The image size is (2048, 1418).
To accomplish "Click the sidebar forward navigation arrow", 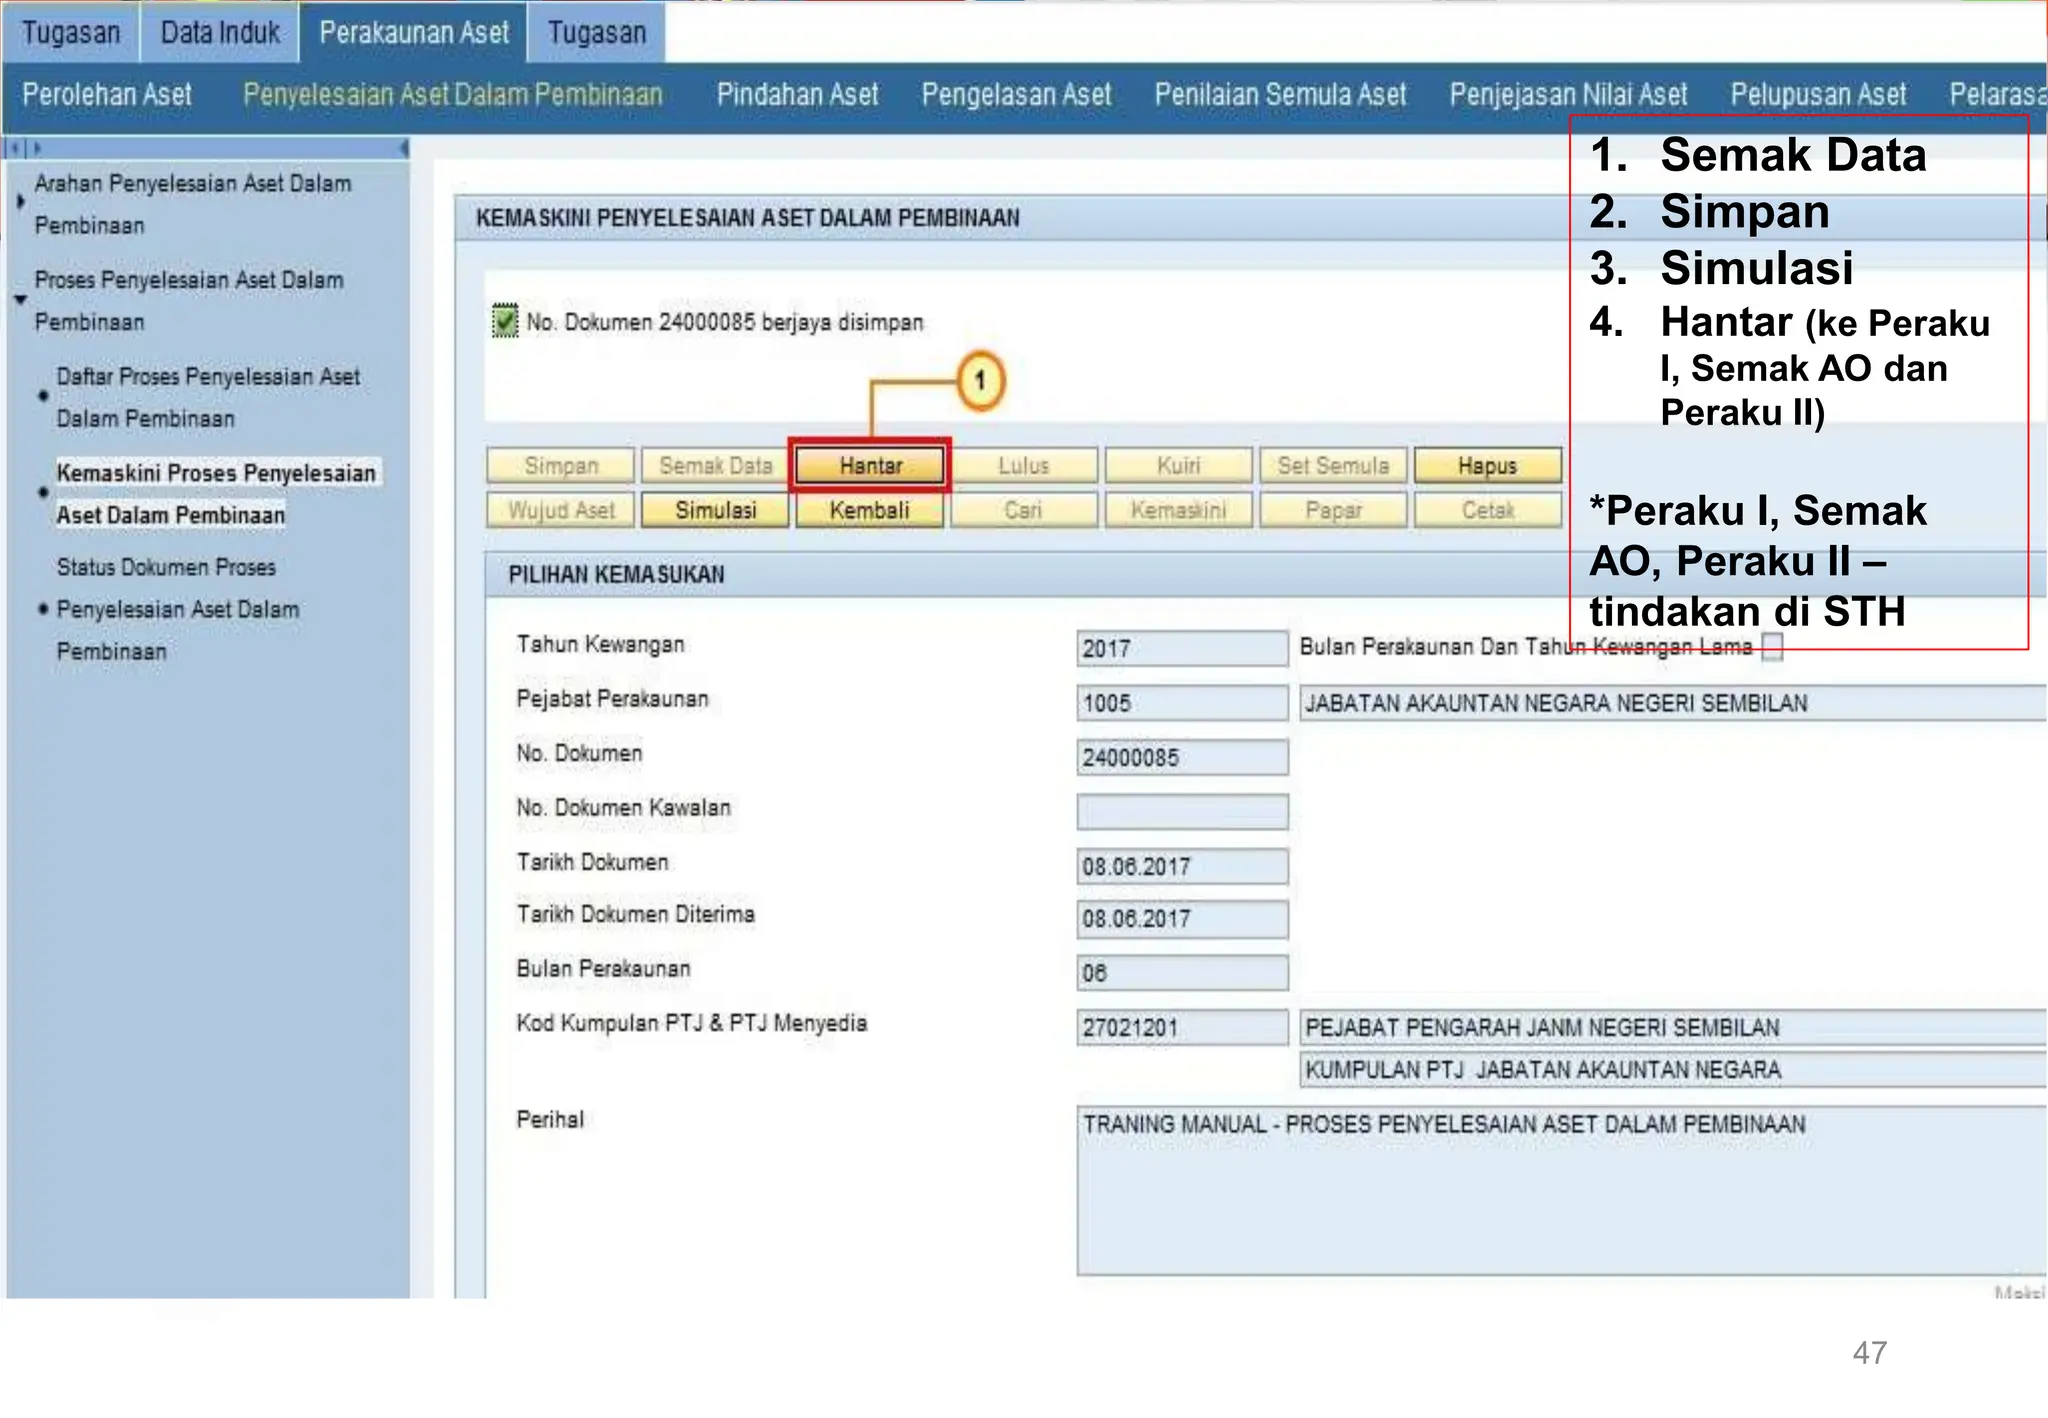I will 37,148.
